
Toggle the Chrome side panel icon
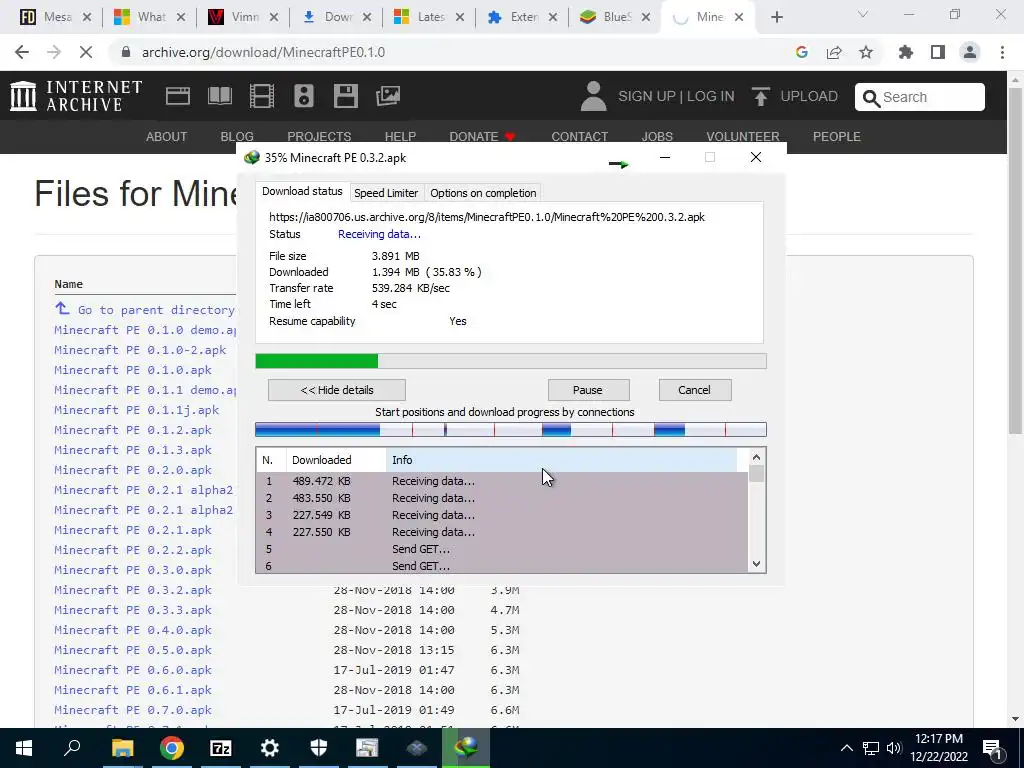(x=938, y=52)
